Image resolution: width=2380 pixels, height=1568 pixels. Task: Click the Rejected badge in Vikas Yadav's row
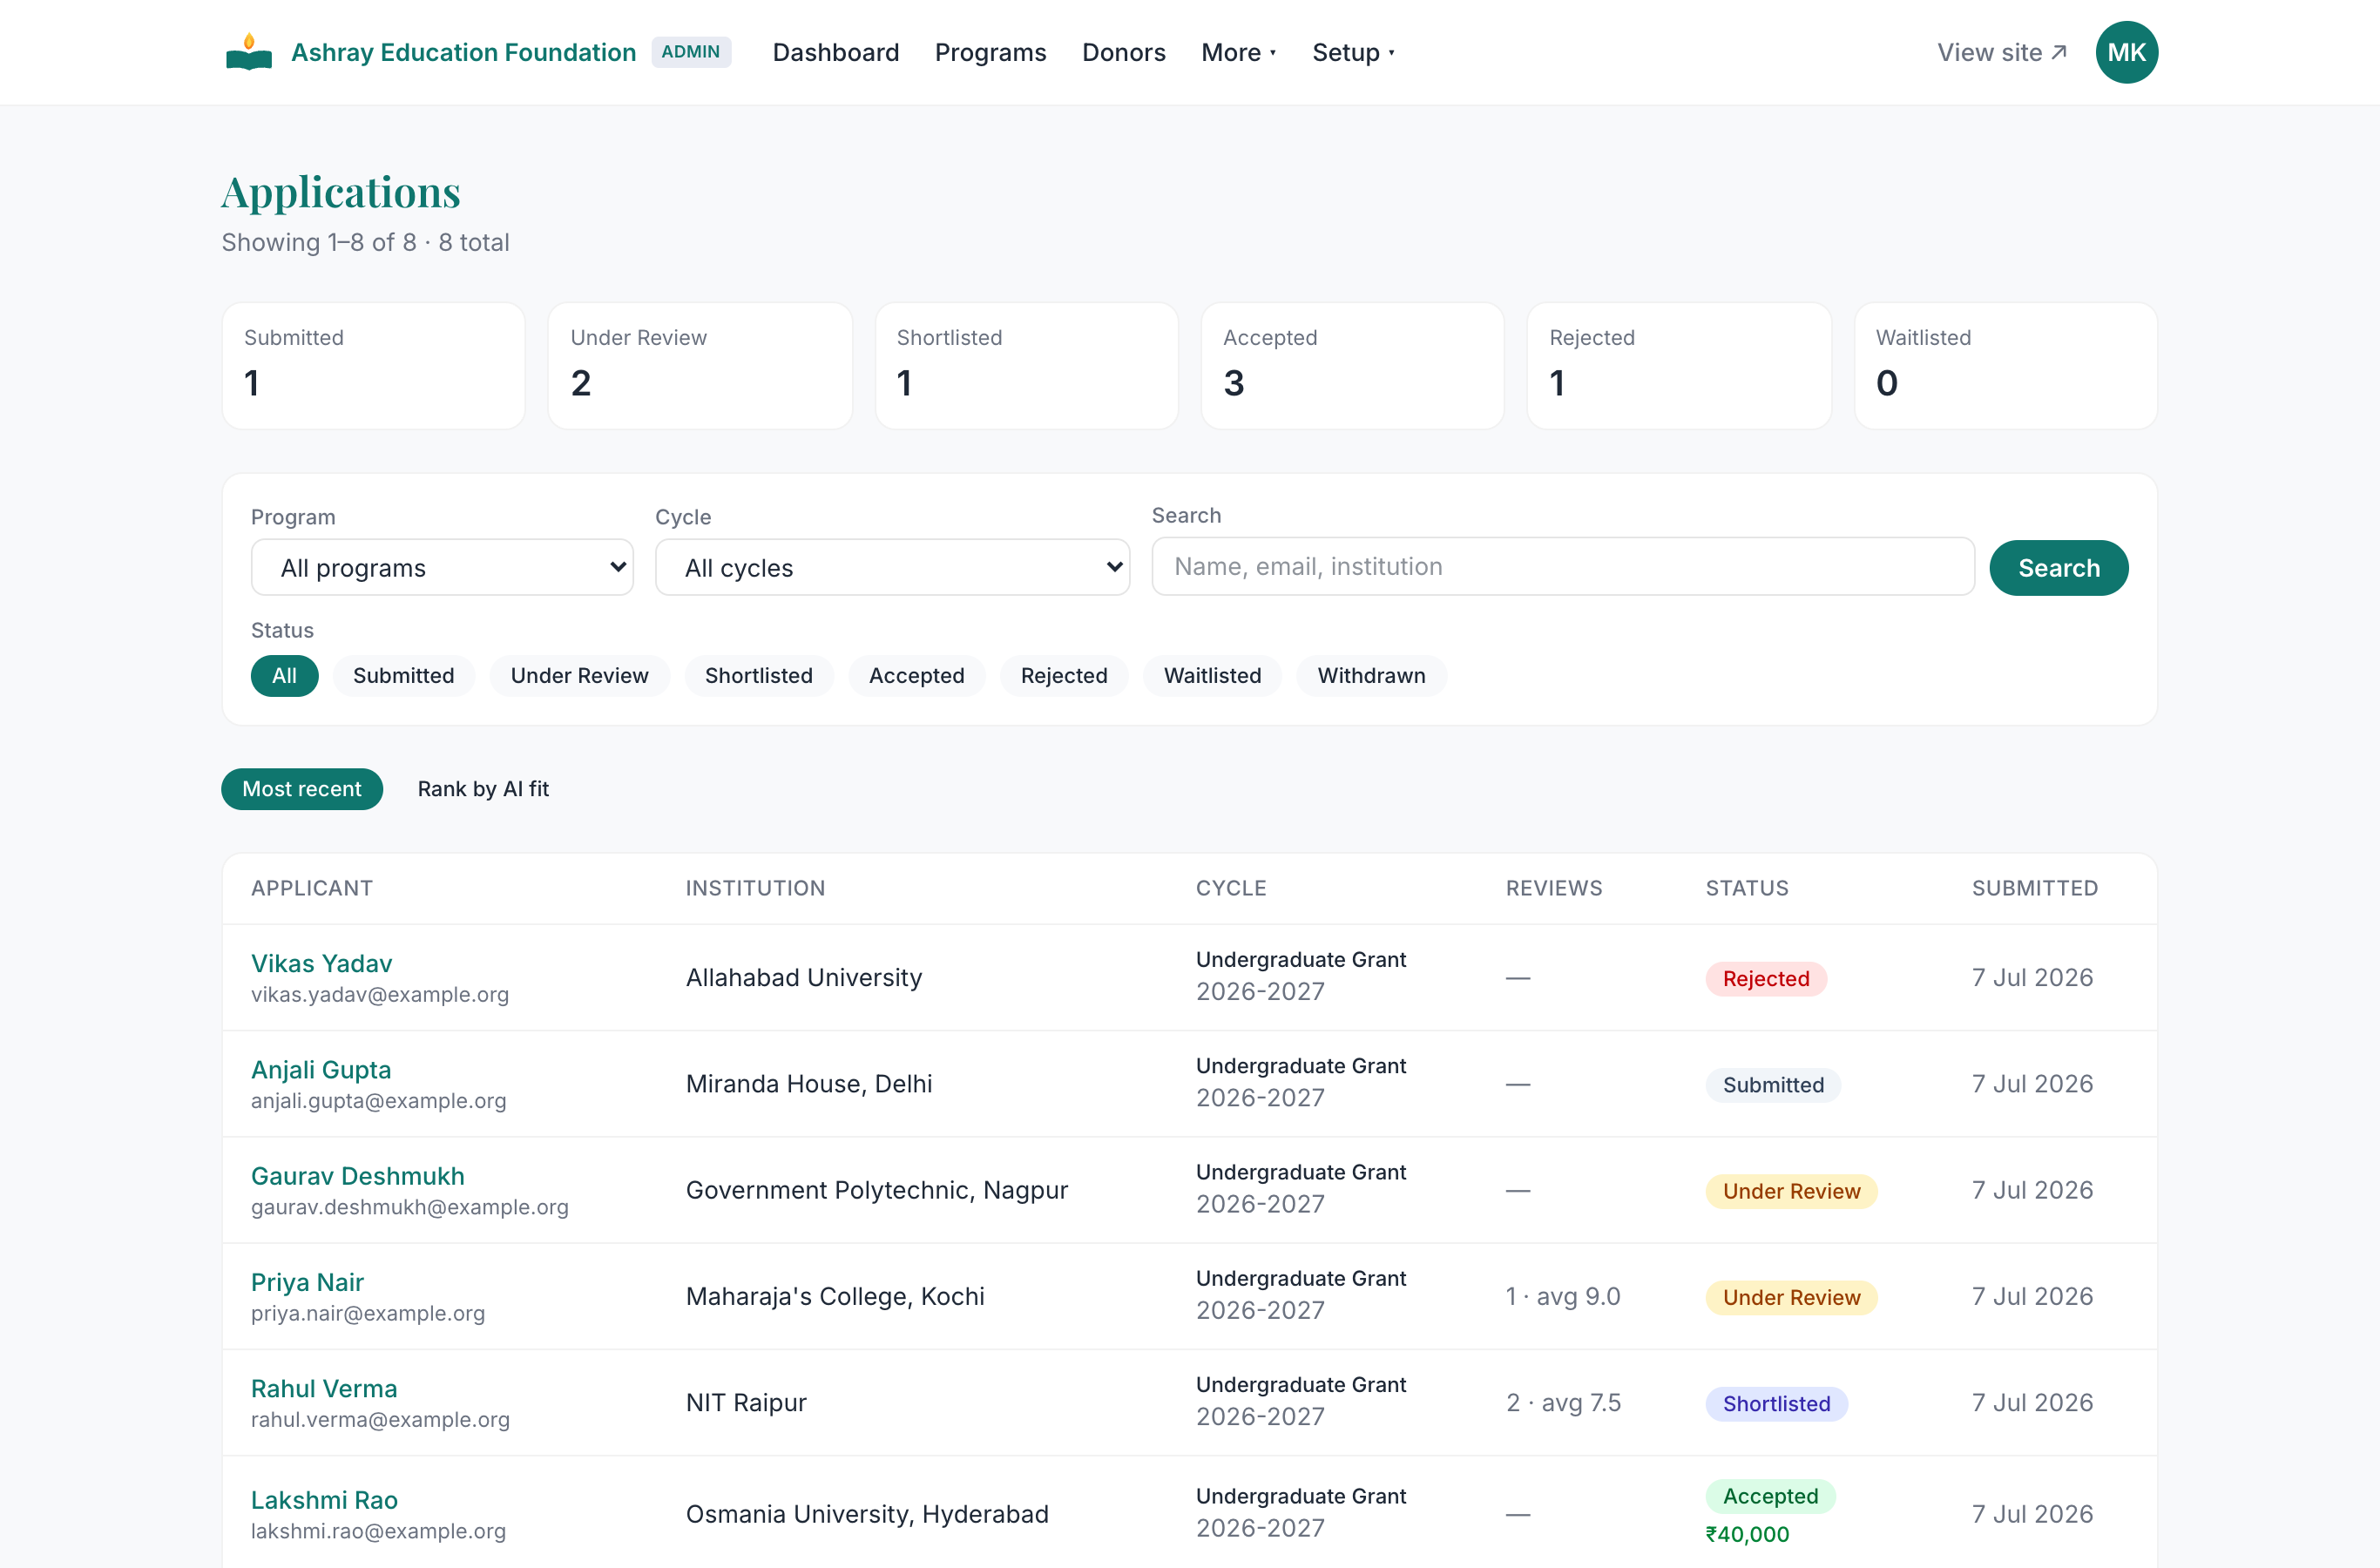[x=1765, y=978]
